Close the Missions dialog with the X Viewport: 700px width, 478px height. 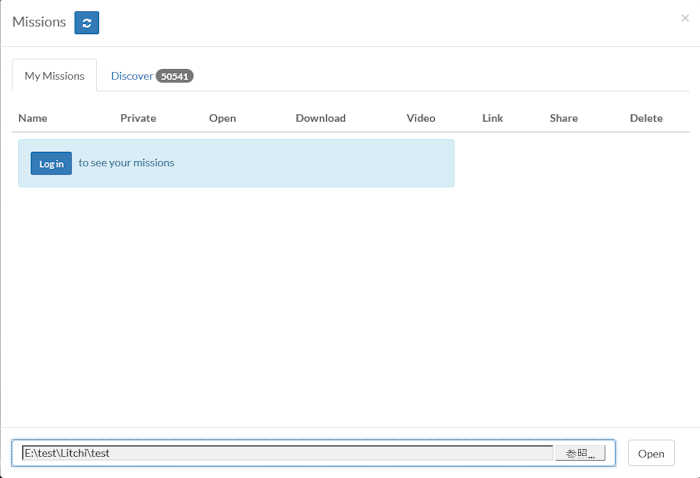pyautogui.click(x=684, y=18)
